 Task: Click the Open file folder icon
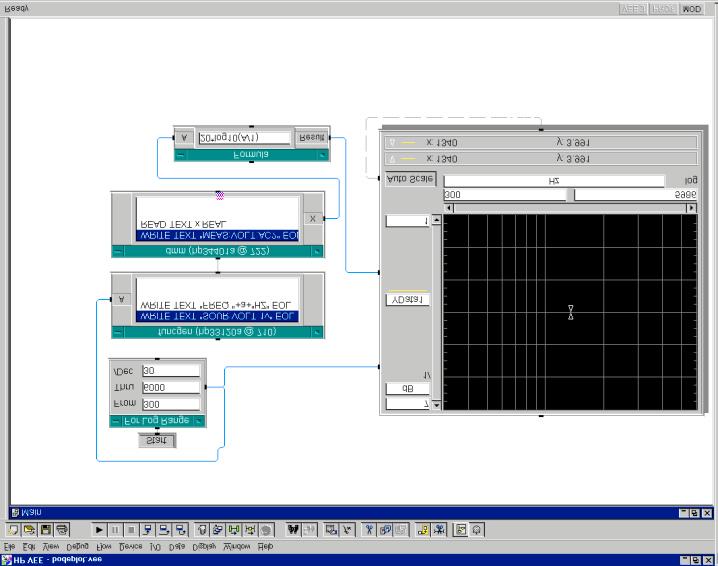tap(29, 530)
